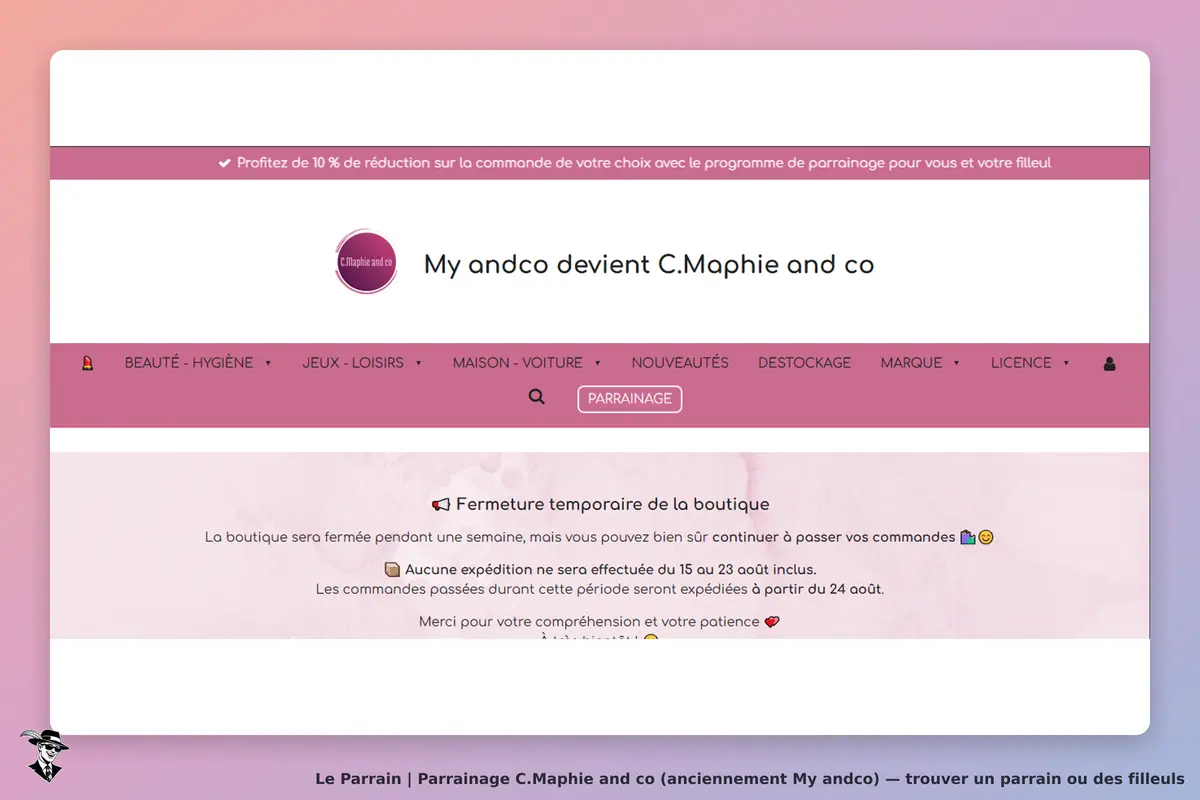1200x800 pixels.
Task: Click the site title My andco devient C.Maphie and co
Action: tap(649, 265)
